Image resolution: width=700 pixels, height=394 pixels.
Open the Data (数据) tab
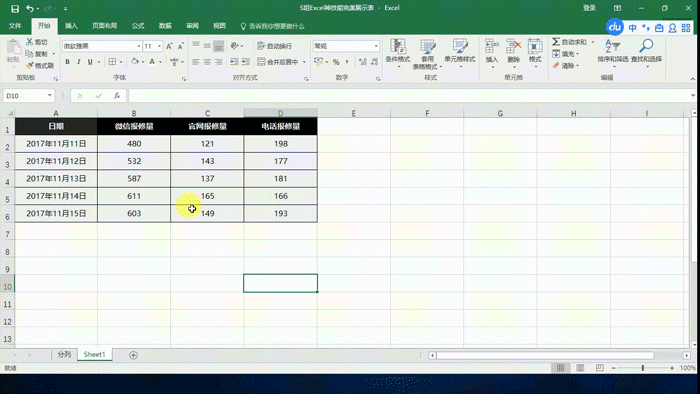[165, 26]
